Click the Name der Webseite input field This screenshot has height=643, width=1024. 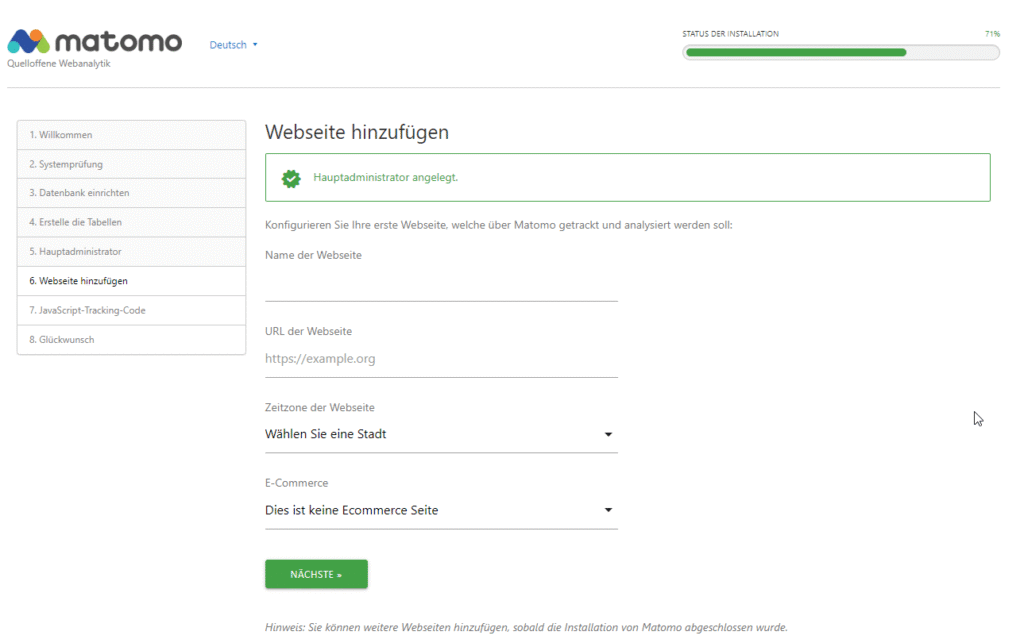(441, 285)
